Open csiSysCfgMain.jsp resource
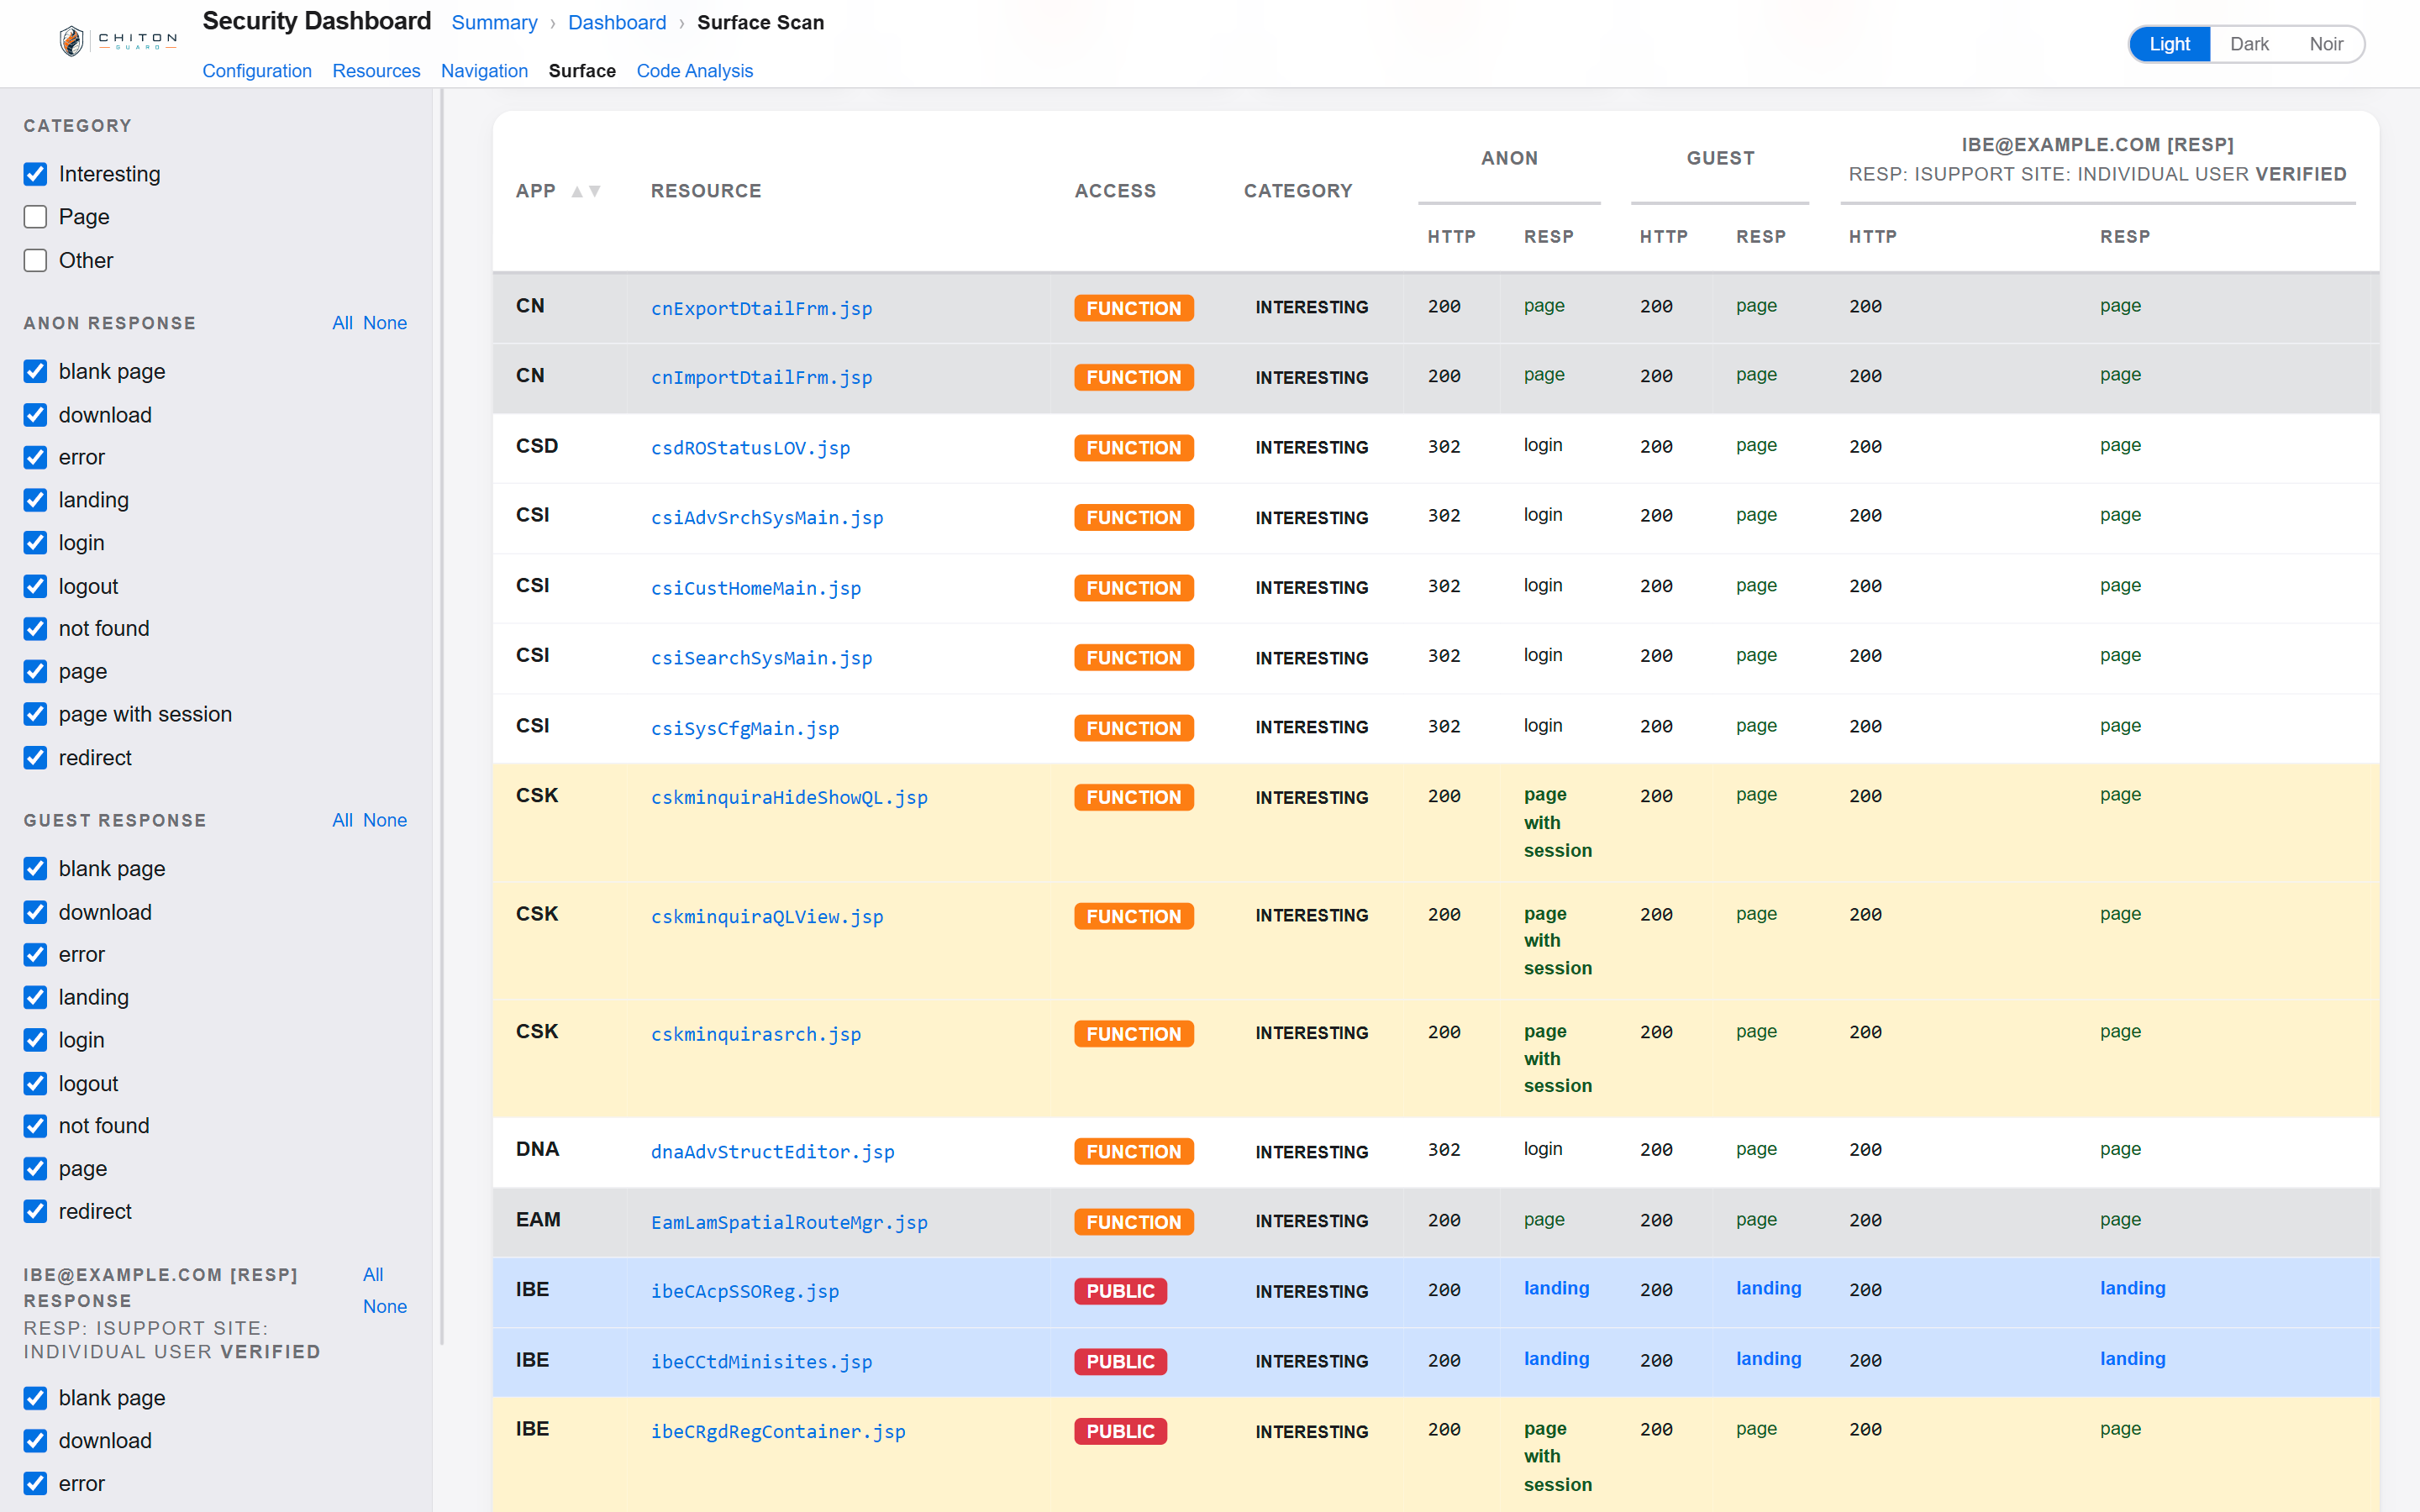 point(745,728)
